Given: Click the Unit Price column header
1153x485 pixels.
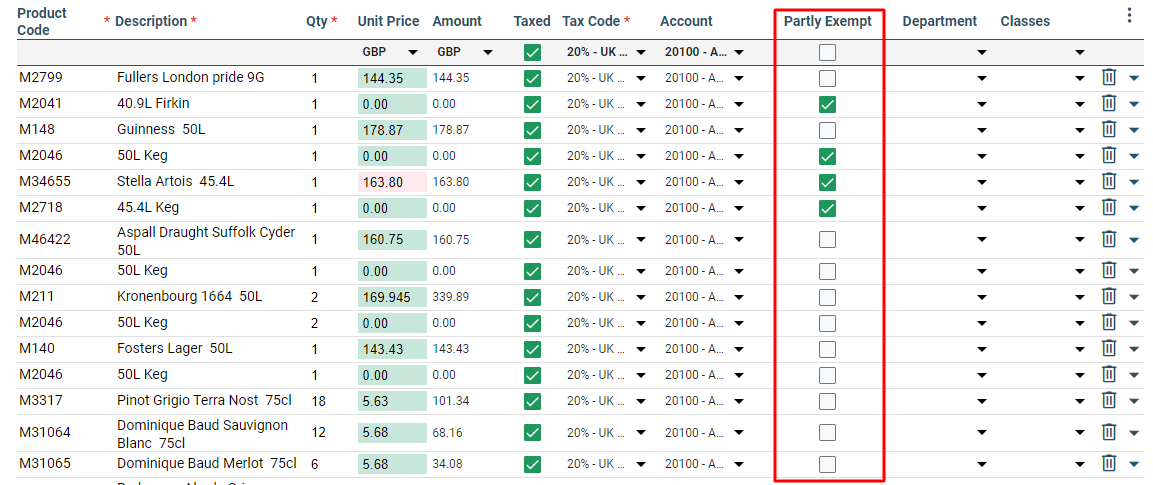Looking at the screenshot, I should tap(388, 21).
